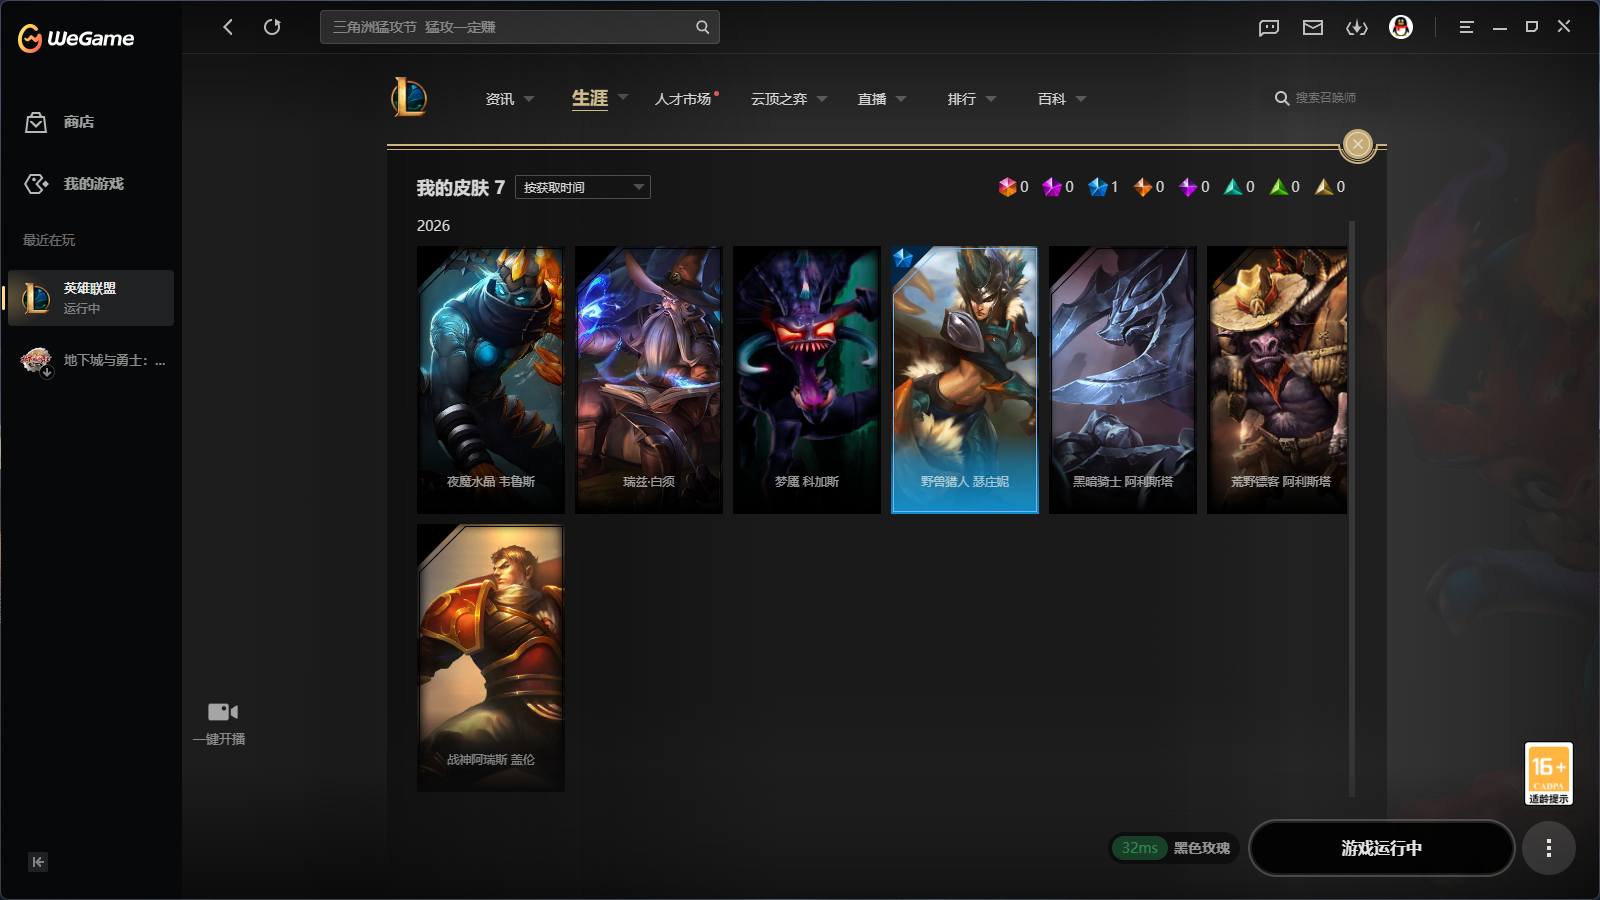1600x900 pixels.
Task: Select the 生涯 tab
Action: [590, 98]
